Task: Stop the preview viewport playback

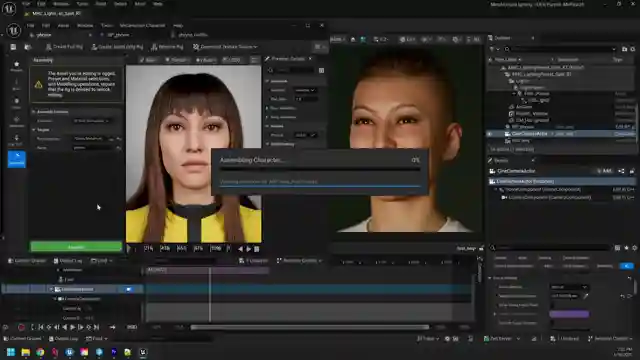Action: (x=257, y=249)
